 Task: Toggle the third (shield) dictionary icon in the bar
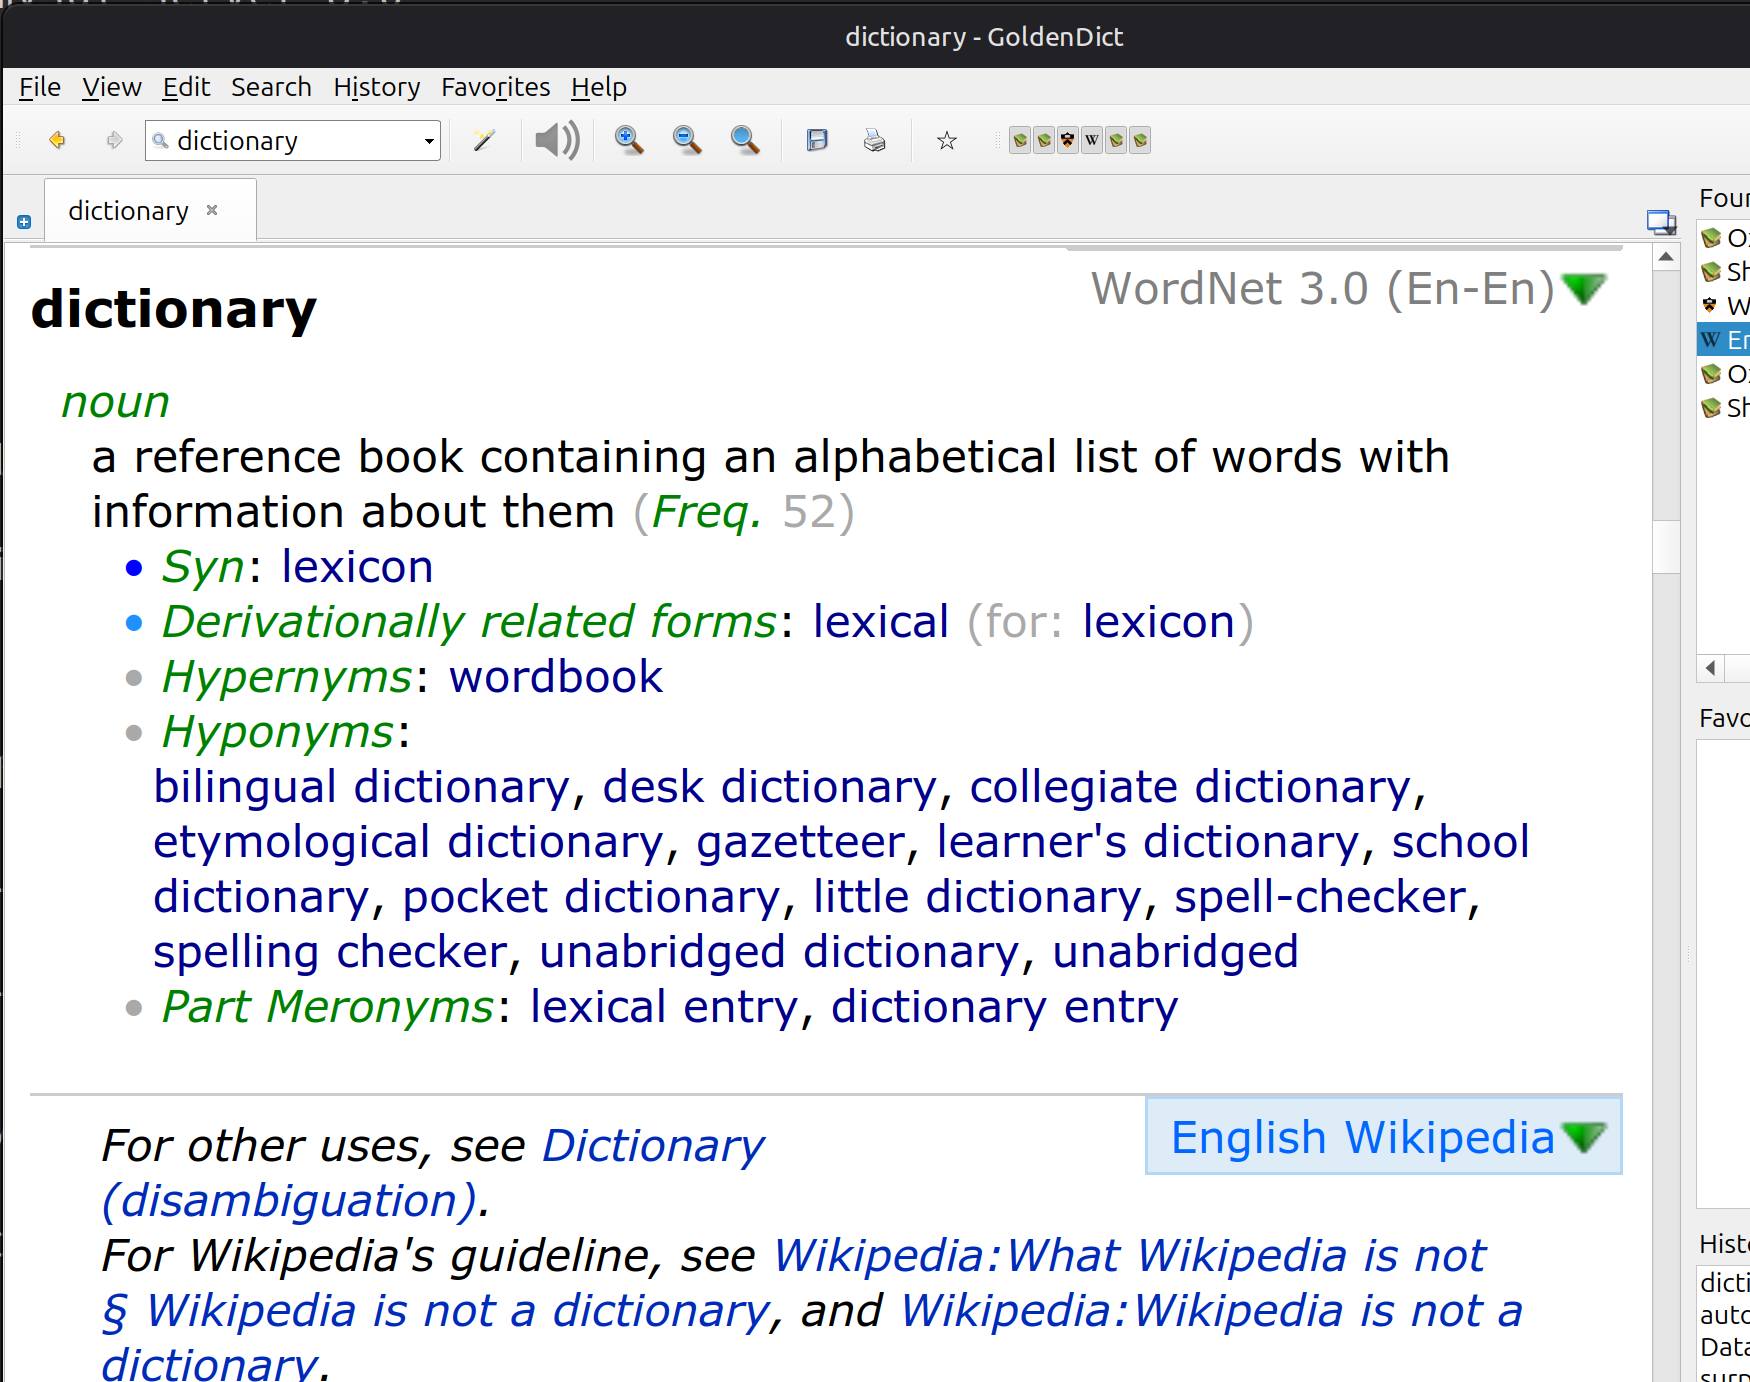coord(1068,140)
